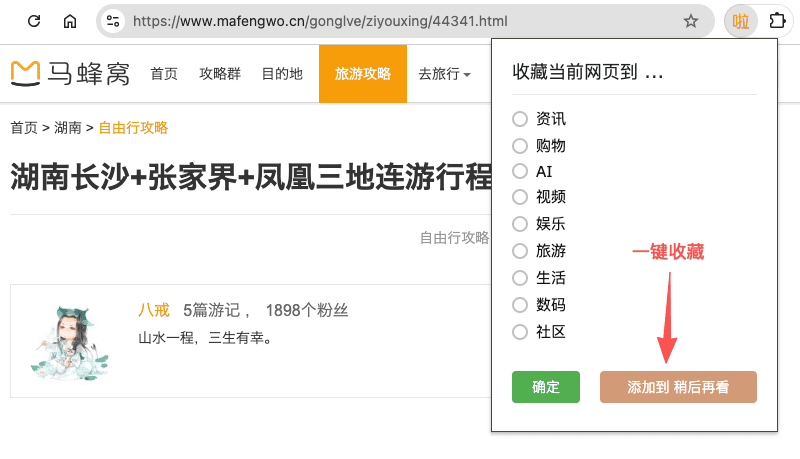Click the 啦 bookmark extension icon
Viewport: 800px width, 459px height.
click(x=741, y=21)
